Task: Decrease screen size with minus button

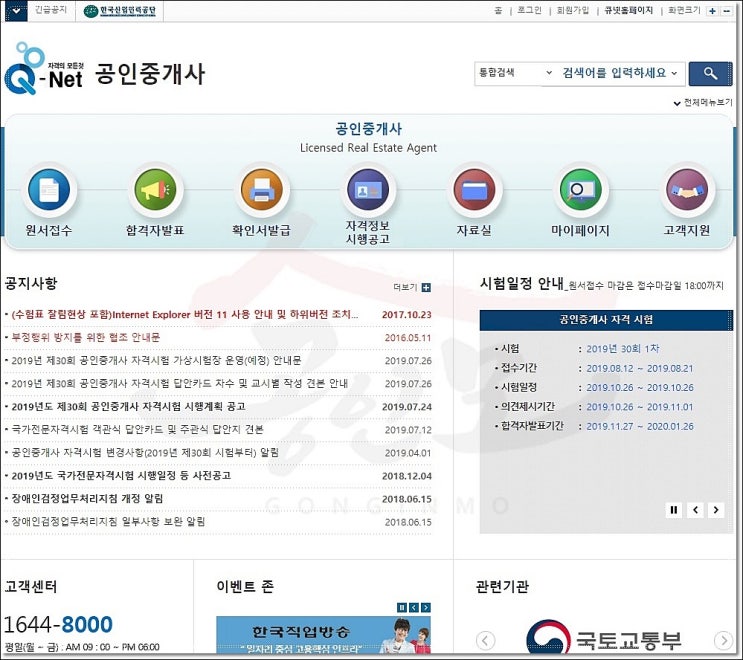Action: click(726, 11)
